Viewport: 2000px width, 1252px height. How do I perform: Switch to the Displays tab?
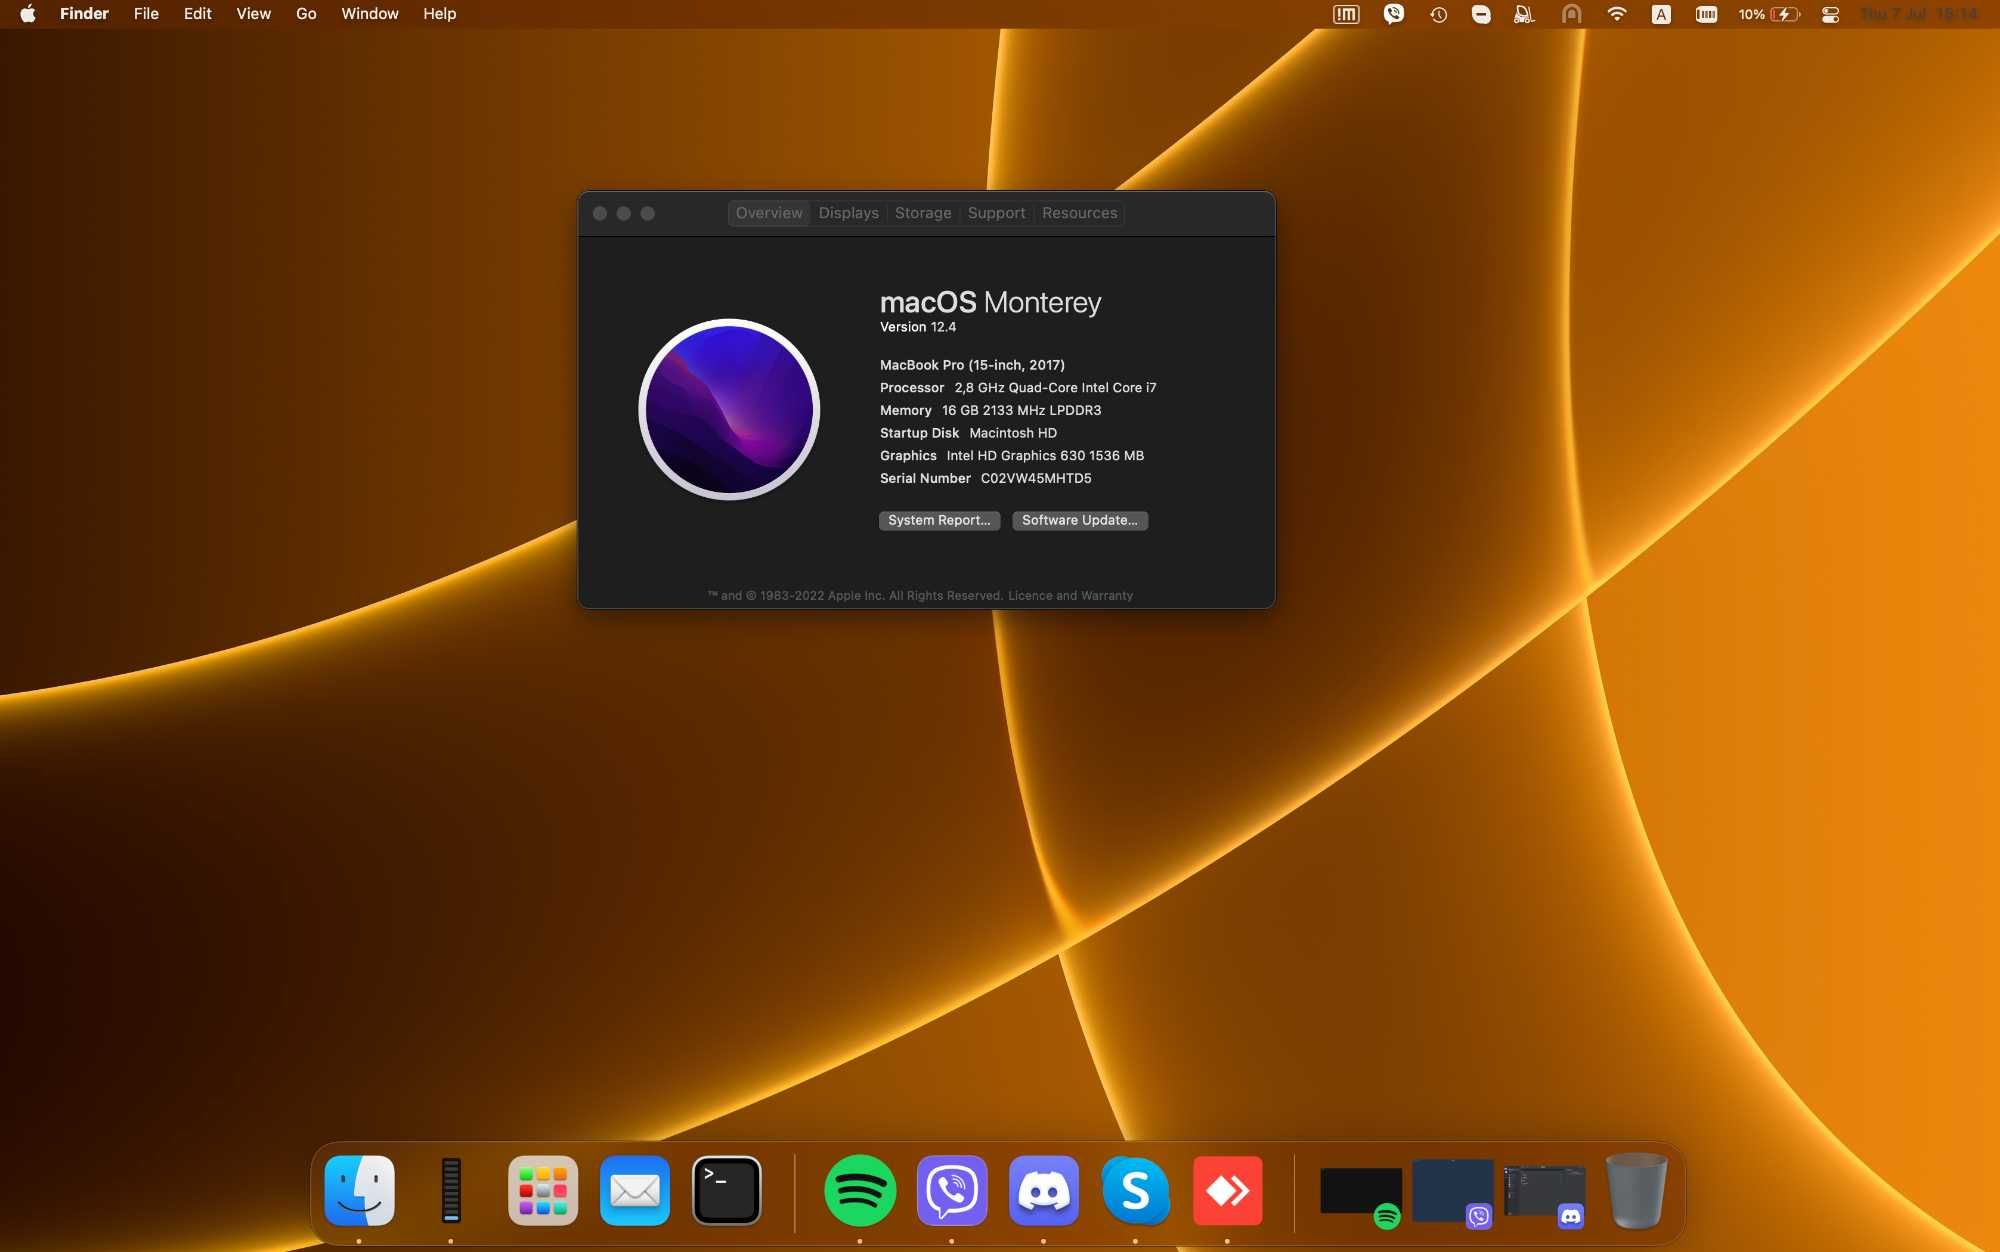tap(848, 213)
